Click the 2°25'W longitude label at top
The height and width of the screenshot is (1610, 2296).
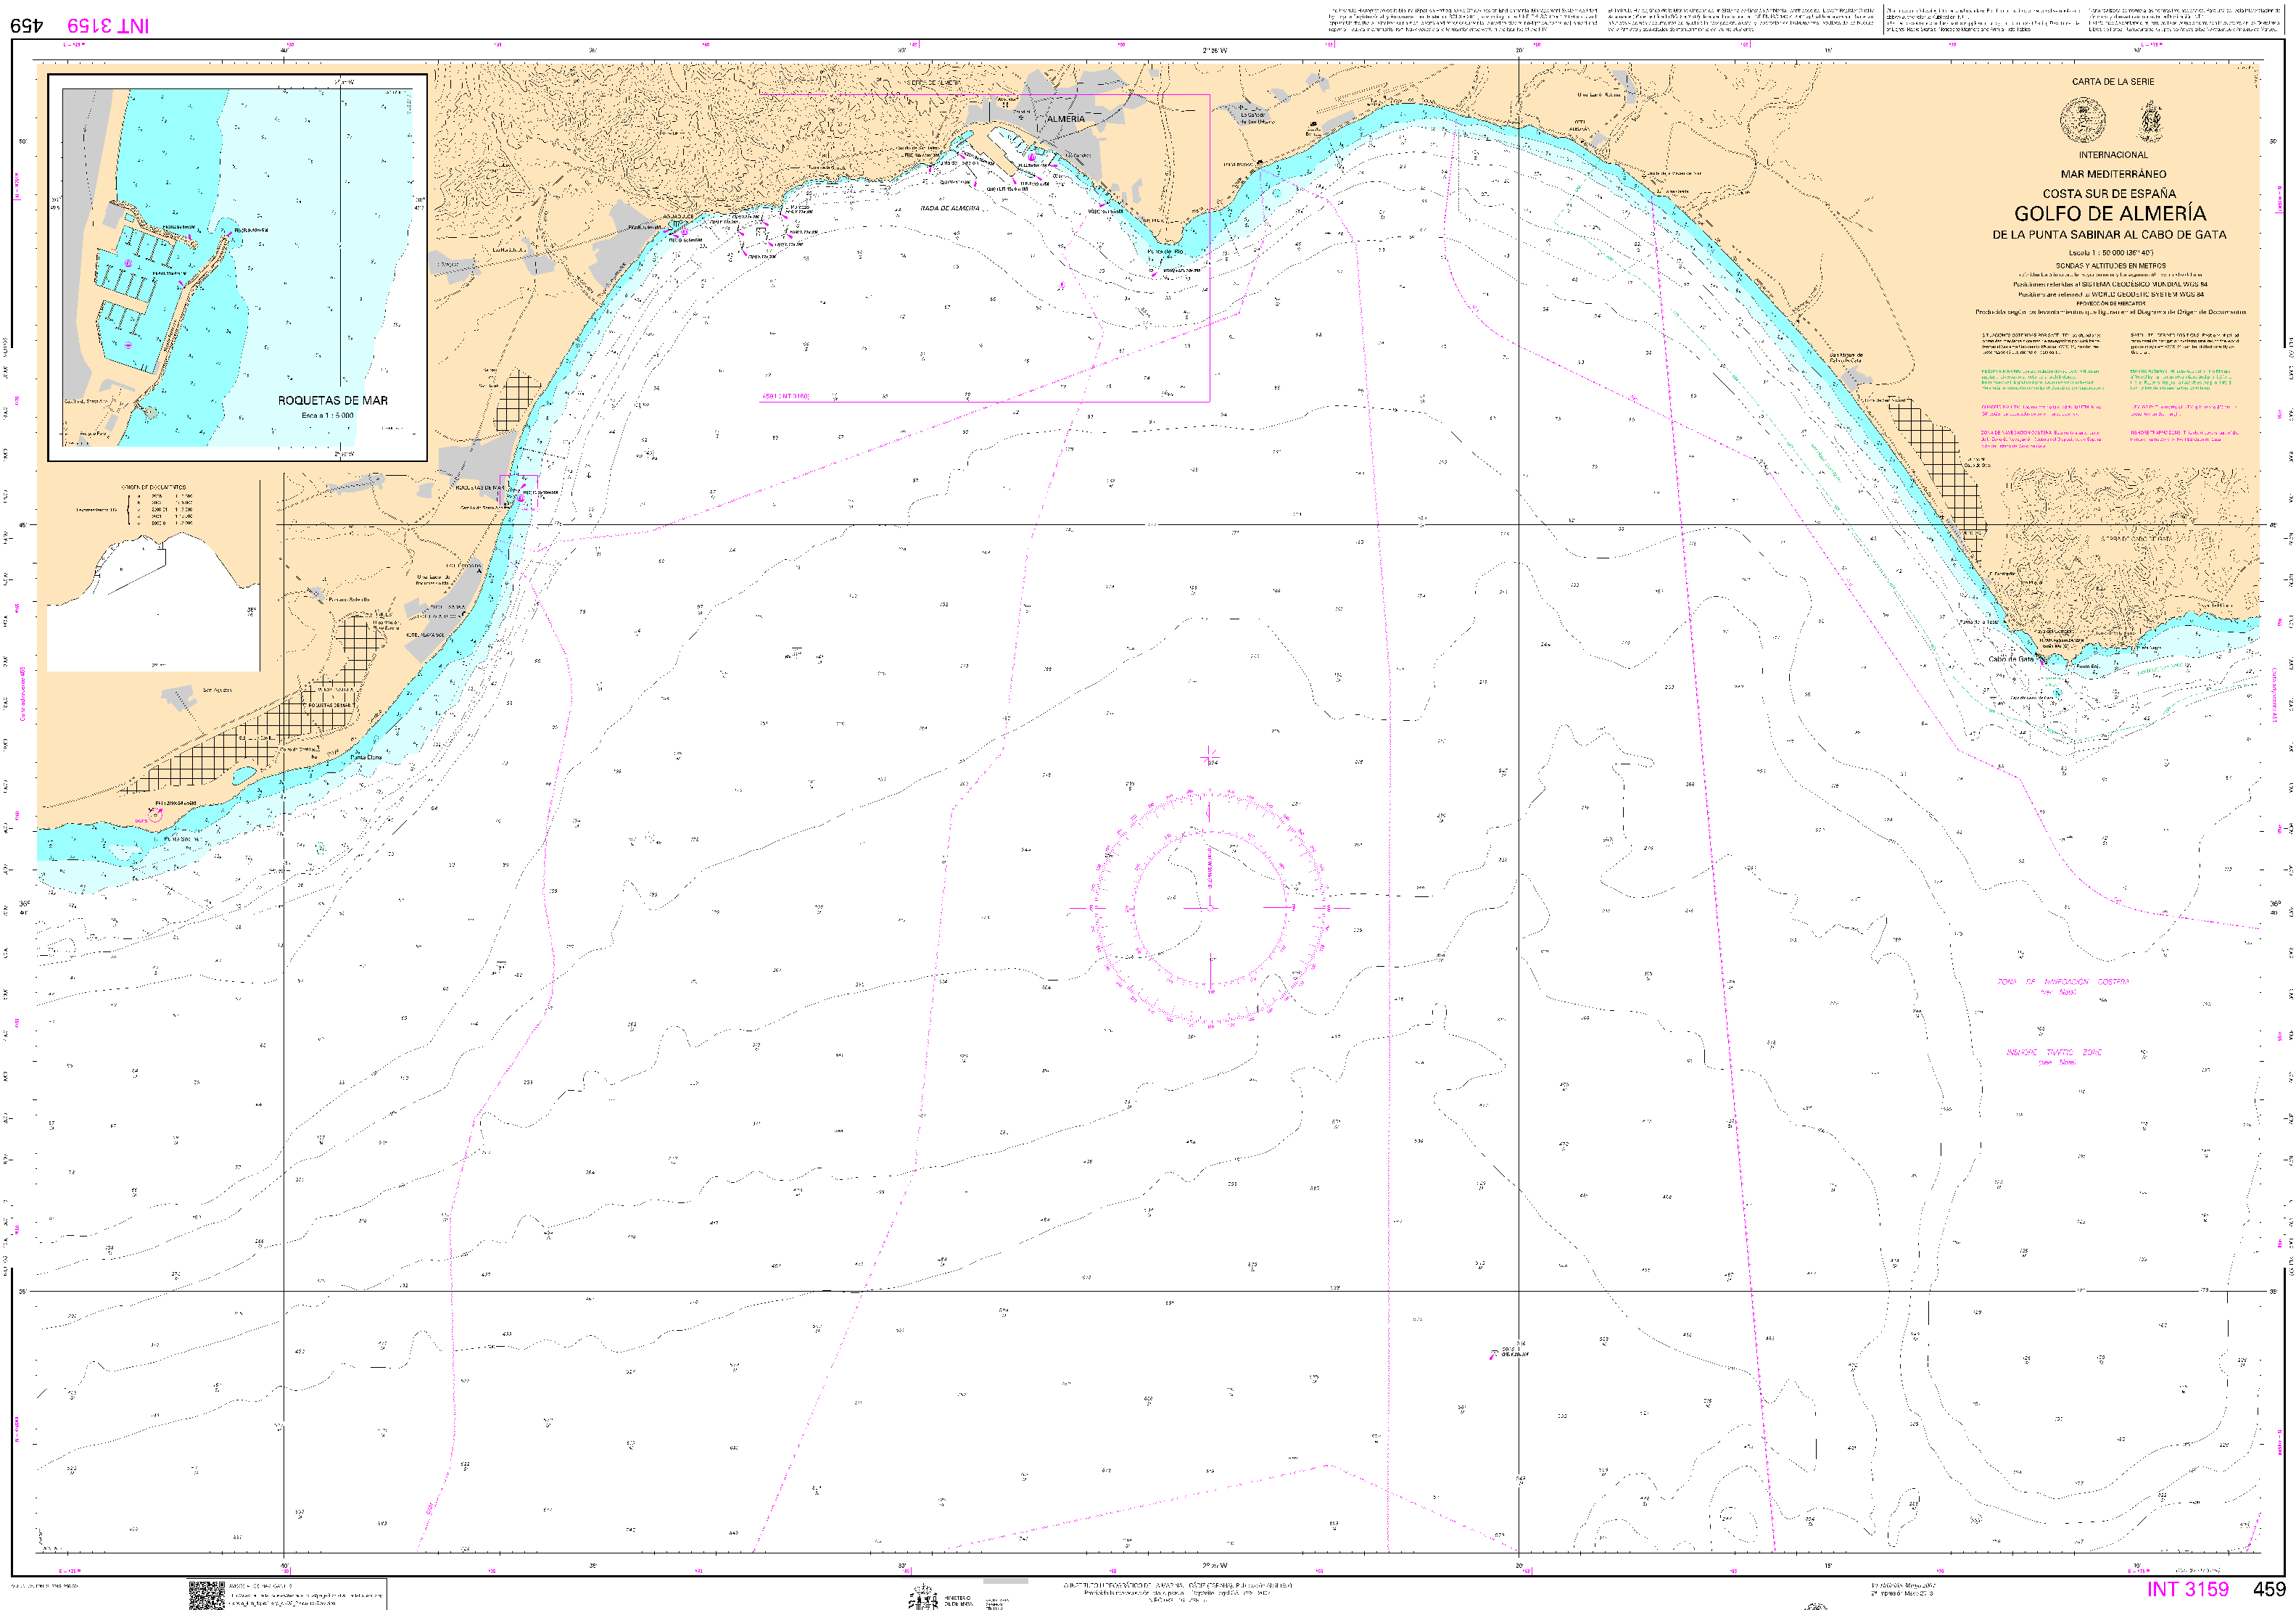point(1214,50)
